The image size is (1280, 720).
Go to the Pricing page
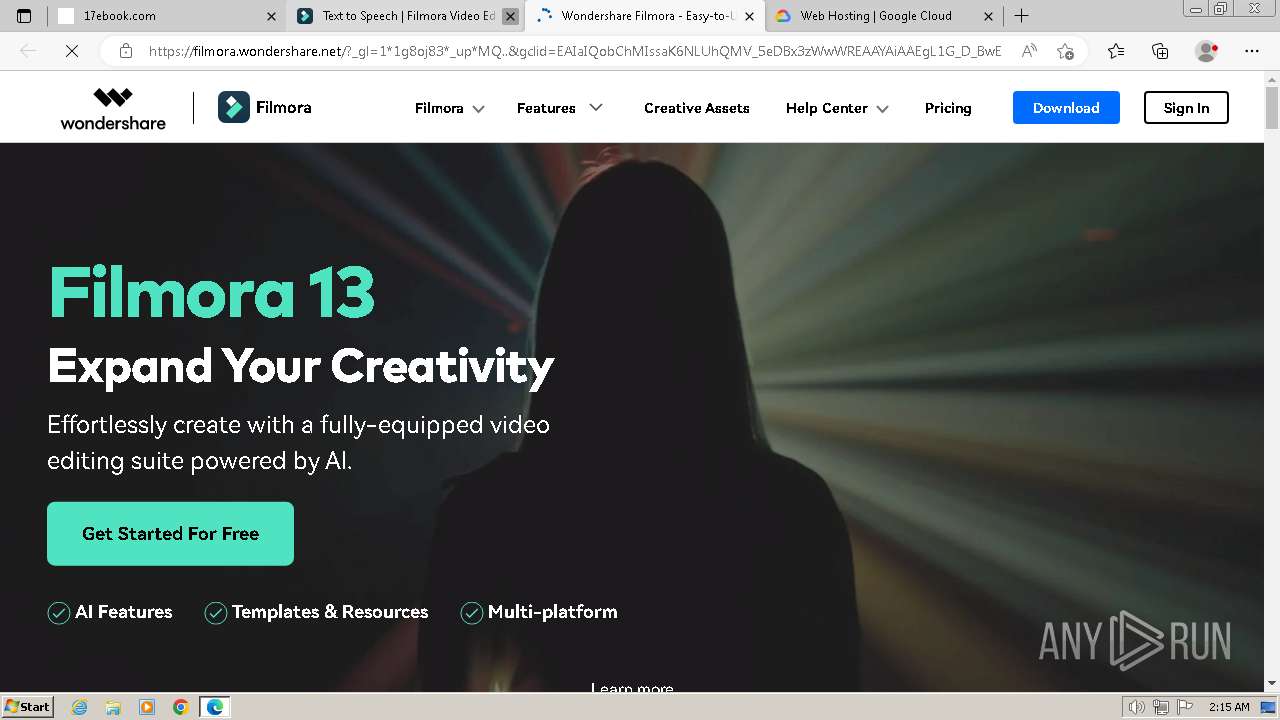pyautogui.click(x=948, y=108)
